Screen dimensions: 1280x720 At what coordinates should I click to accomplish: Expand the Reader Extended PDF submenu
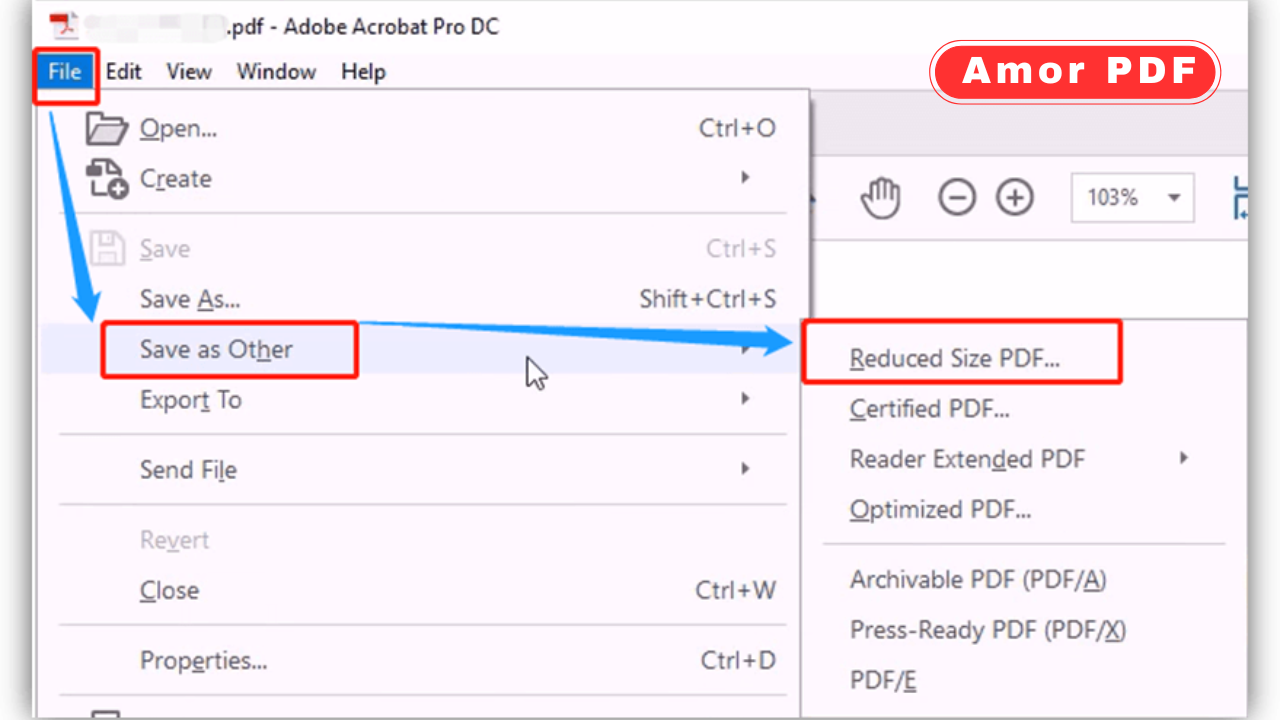[1184, 458]
